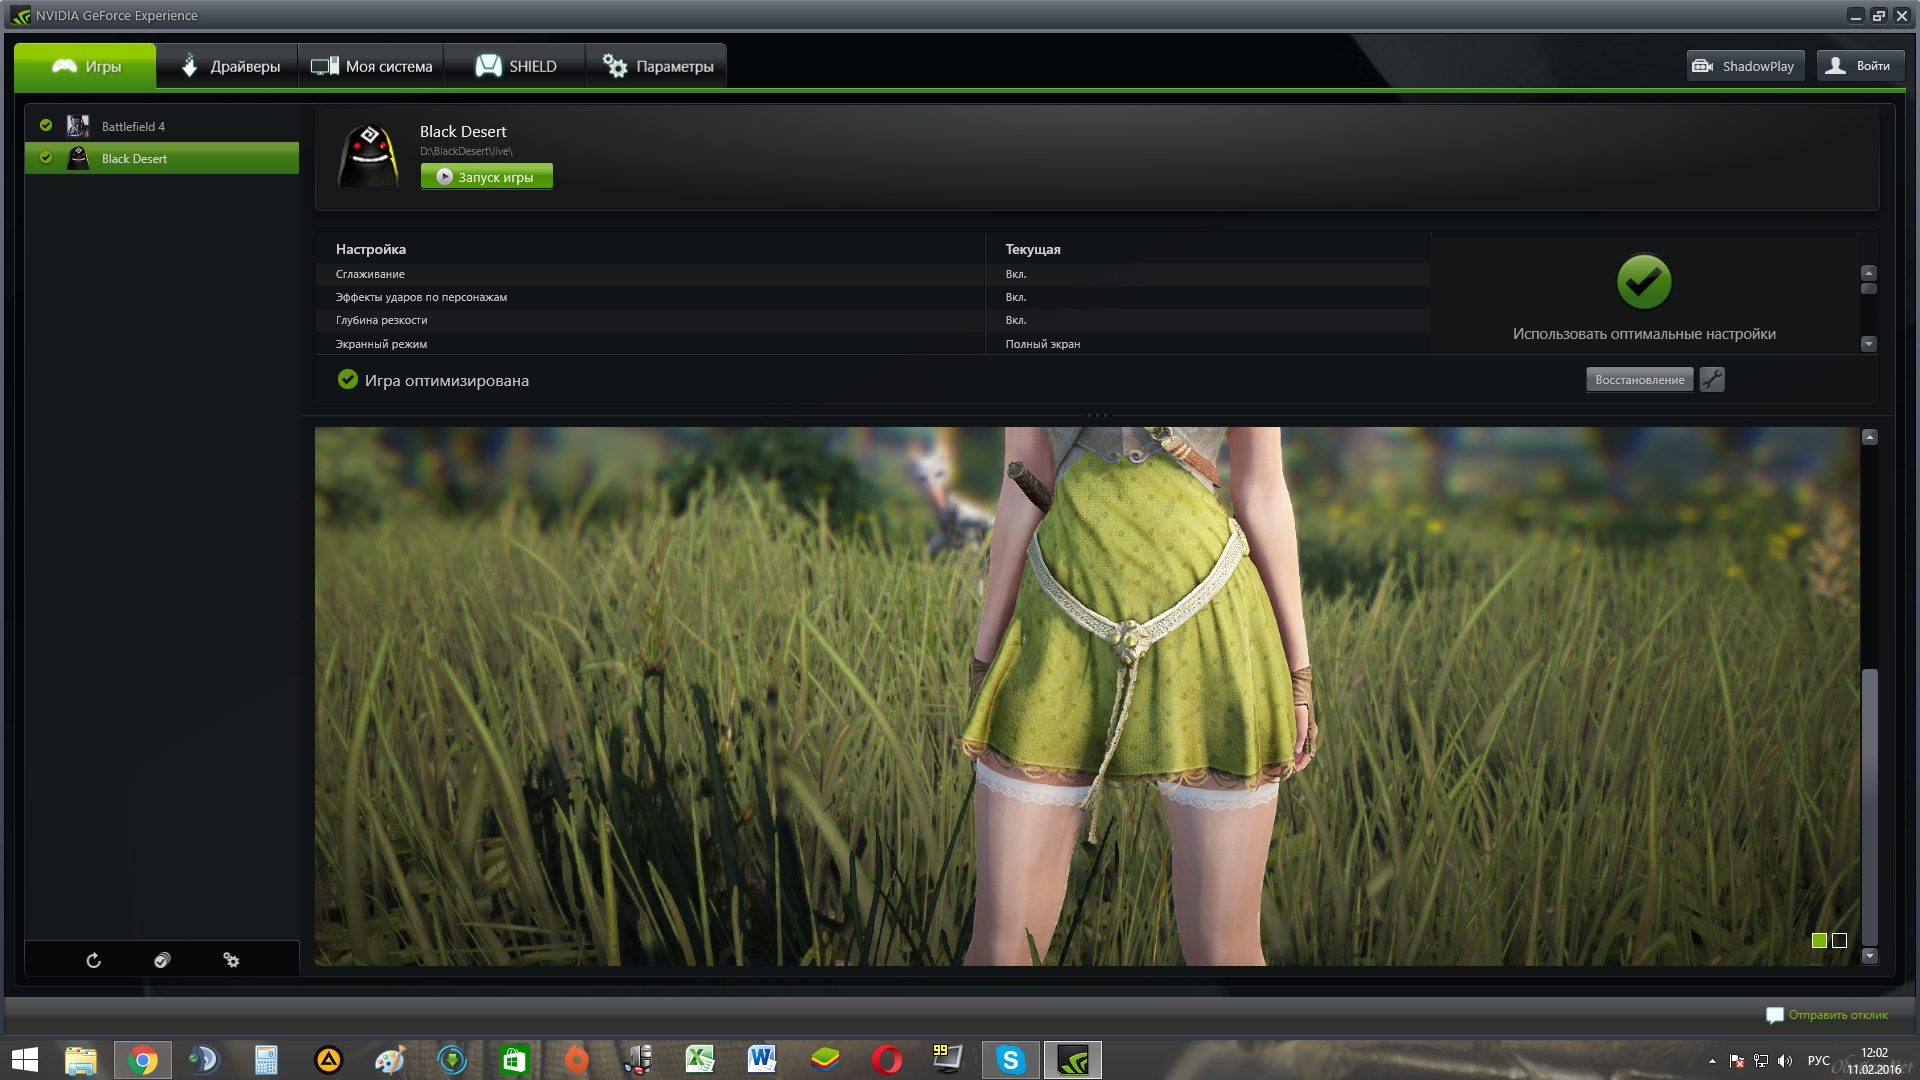This screenshot has width=1920, height=1080.
Task: Switch to the Драйверы tab
Action: [228, 66]
